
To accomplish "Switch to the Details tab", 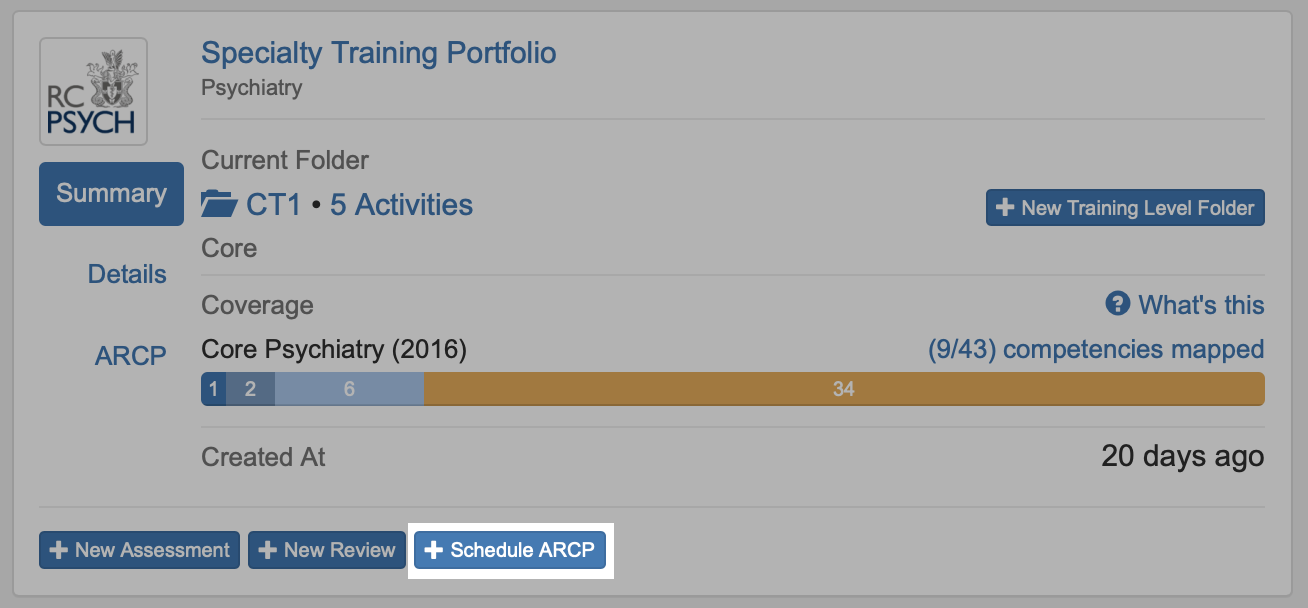I will (127, 274).
